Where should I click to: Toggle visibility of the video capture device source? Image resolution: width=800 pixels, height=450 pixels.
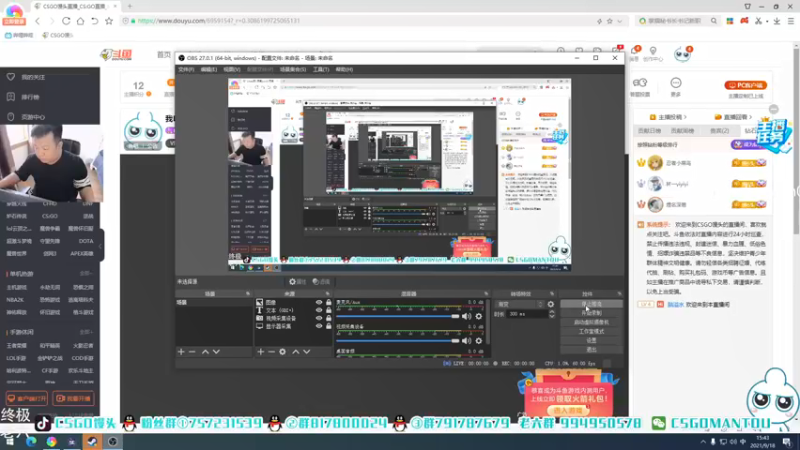click(319, 318)
